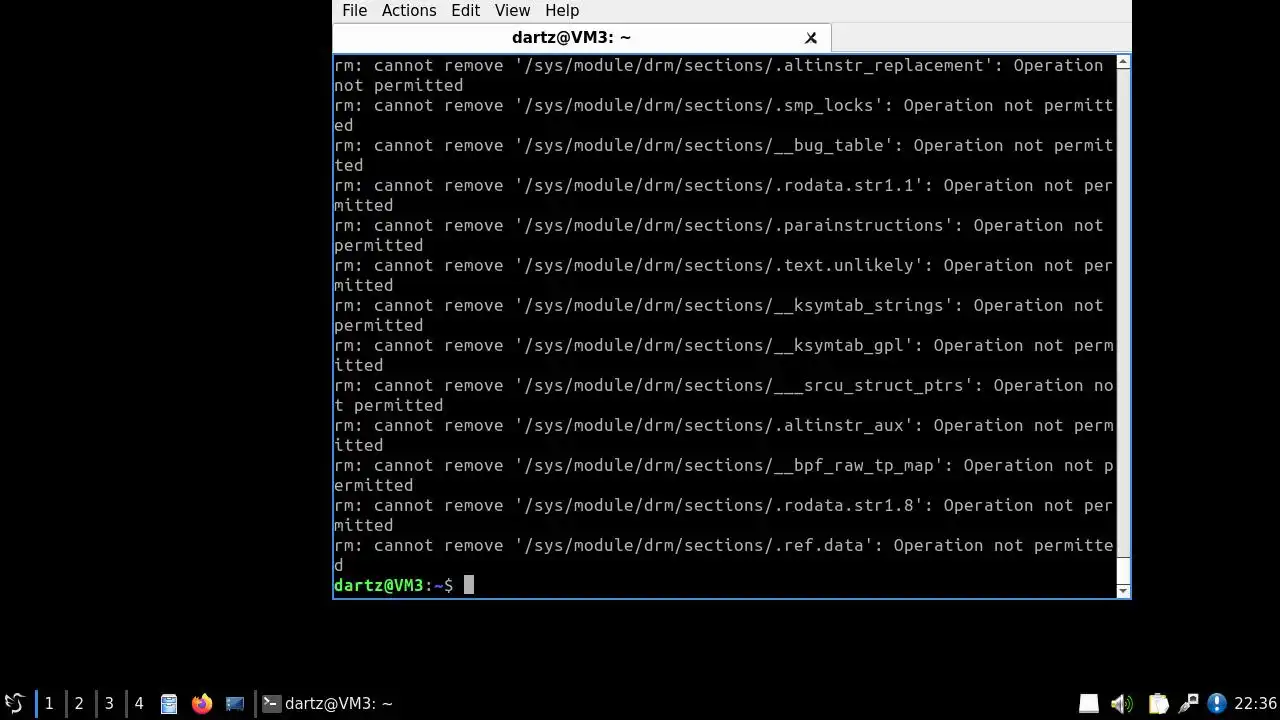Open the removable media tray icon

pyautogui.click(x=1089, y=703)
